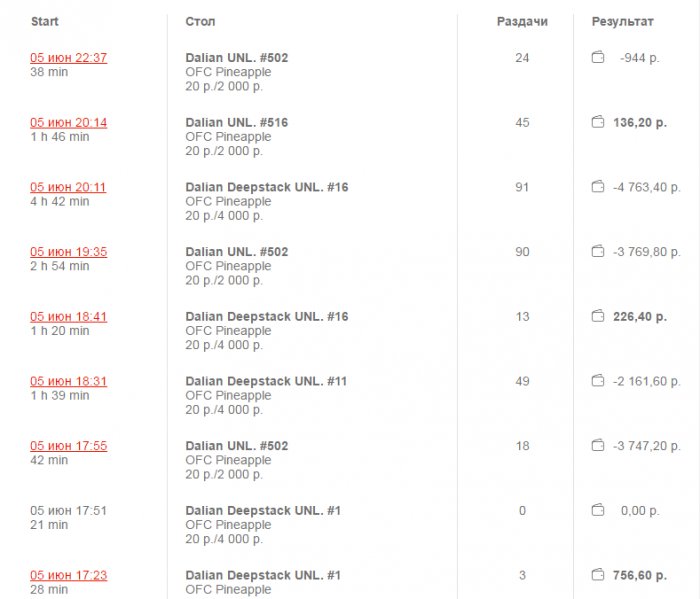Image resolution: width=700 pixels, height=599 pixels.
Task: Open session link 05 июн 20:11
Action: (68, 187)
